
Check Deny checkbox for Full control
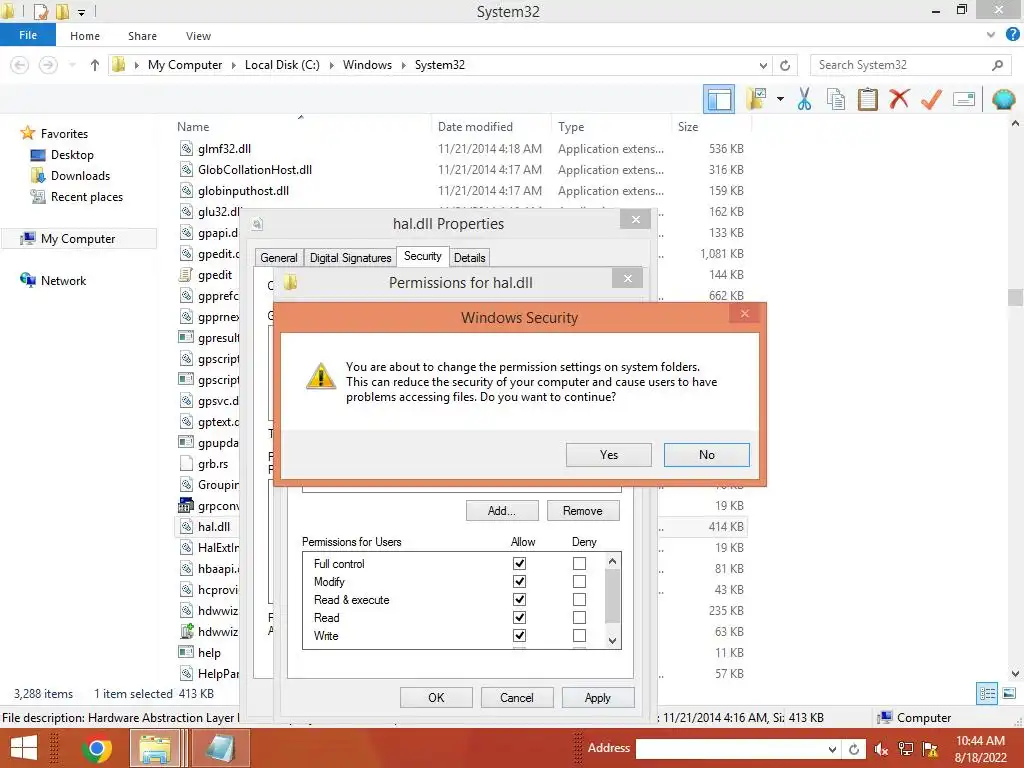(x=579, y=564)
